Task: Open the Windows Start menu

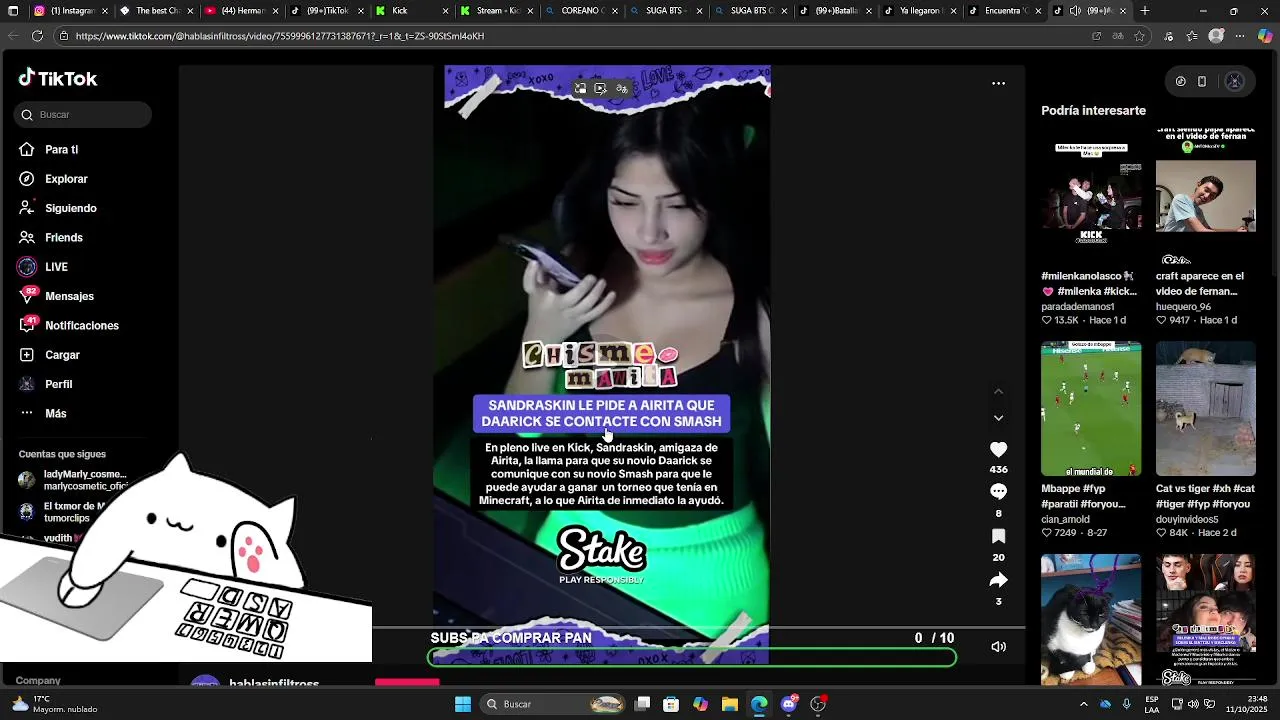Action: 463,704
